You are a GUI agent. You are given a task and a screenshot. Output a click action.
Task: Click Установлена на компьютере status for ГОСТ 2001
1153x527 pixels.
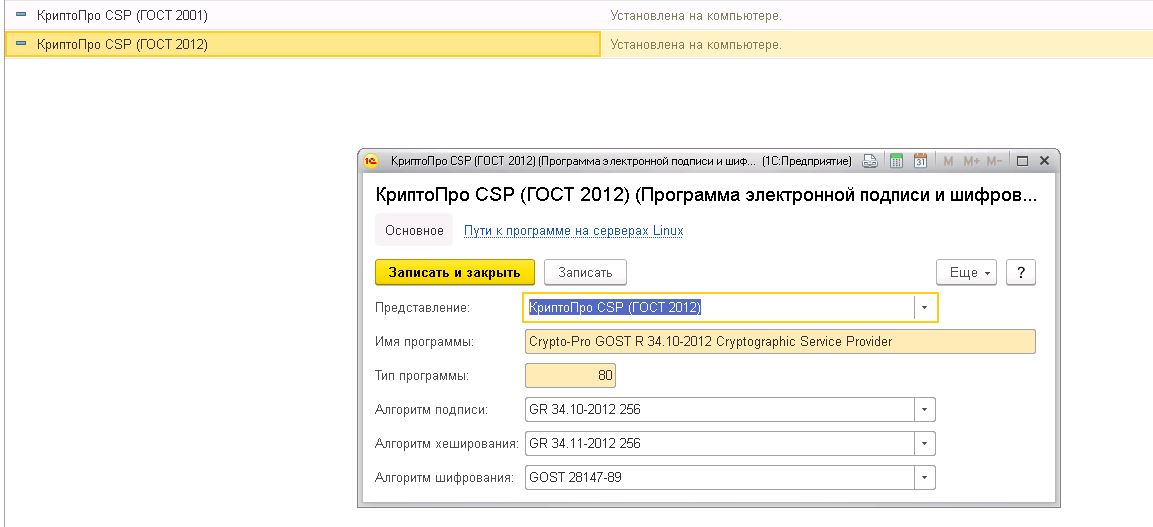click(696, 15)
